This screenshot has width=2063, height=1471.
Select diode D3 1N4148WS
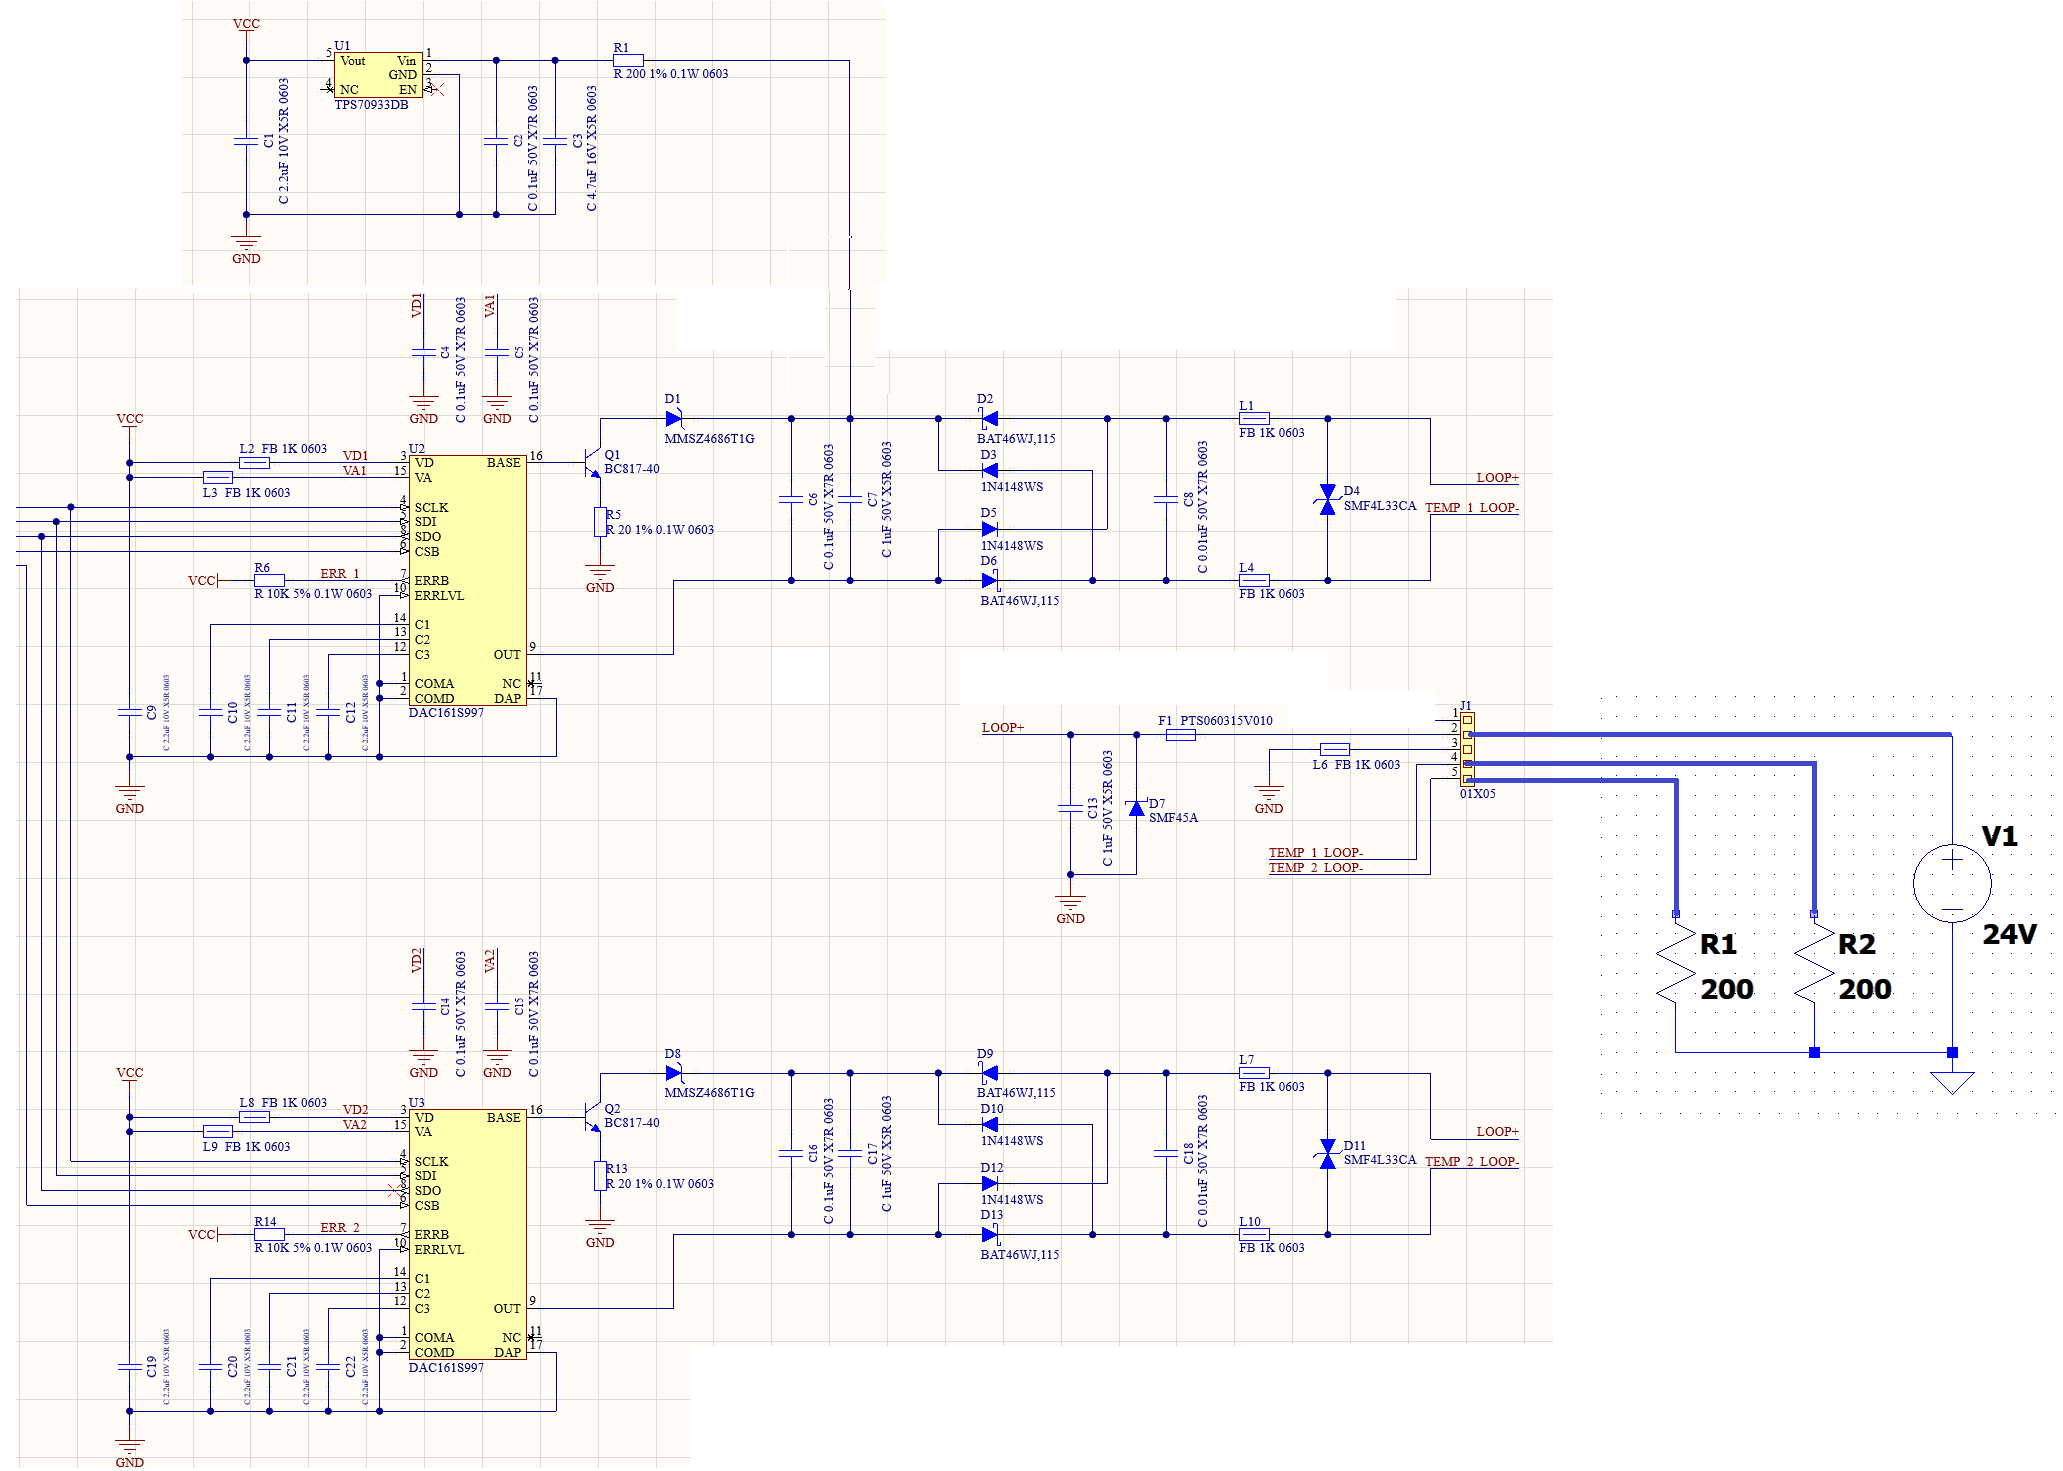989,470
